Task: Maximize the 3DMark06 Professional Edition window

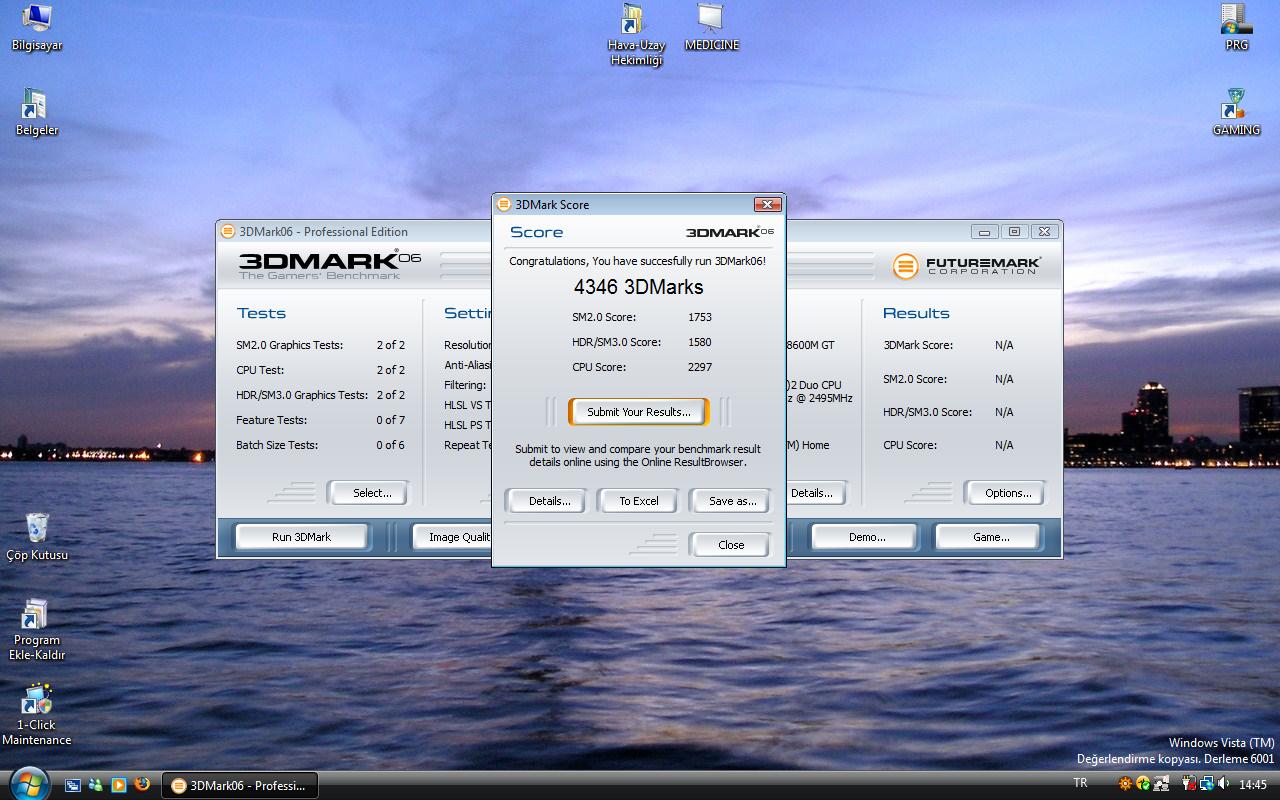Action: pos(1014,231)
